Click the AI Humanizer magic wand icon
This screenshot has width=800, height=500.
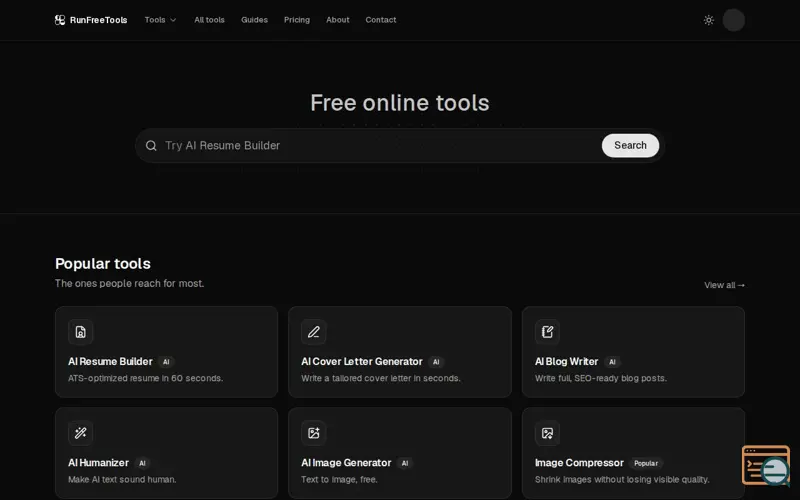pos(81,433)
